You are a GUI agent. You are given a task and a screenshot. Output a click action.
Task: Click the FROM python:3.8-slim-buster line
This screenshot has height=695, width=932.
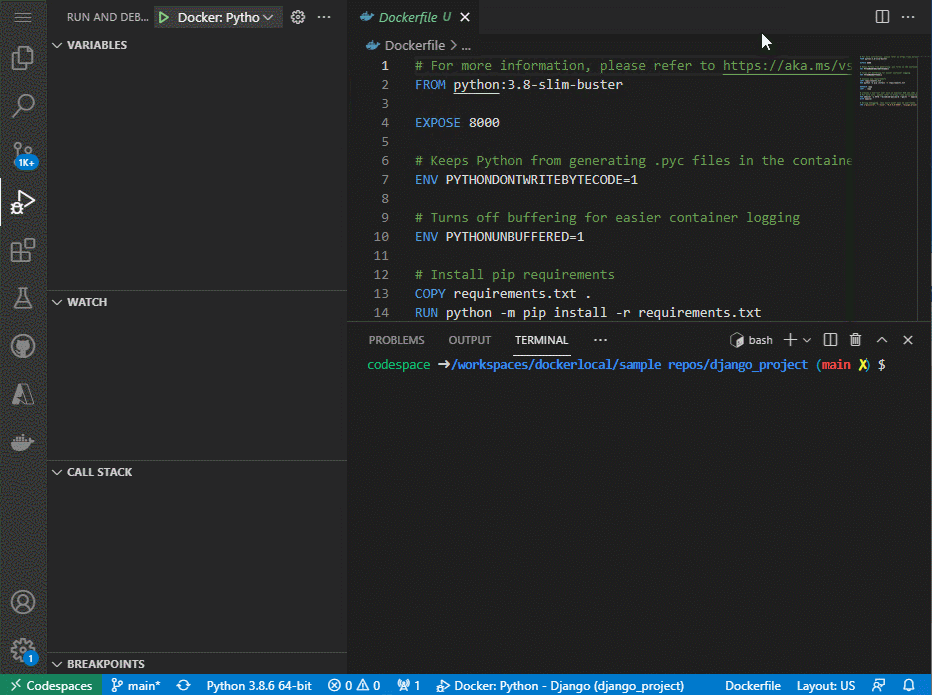(x=519, y=84)
